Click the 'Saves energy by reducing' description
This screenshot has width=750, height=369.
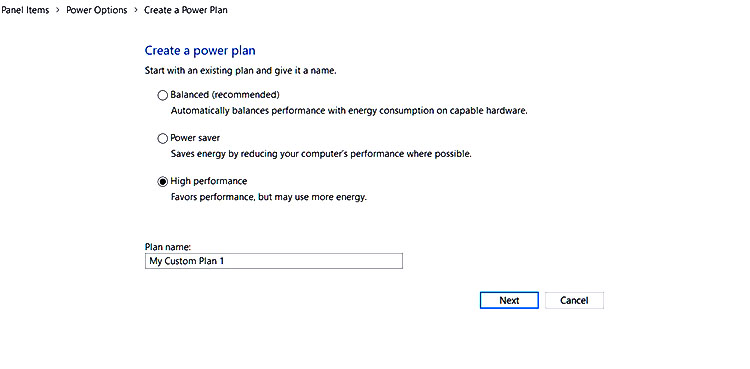(x=321, y=154)
